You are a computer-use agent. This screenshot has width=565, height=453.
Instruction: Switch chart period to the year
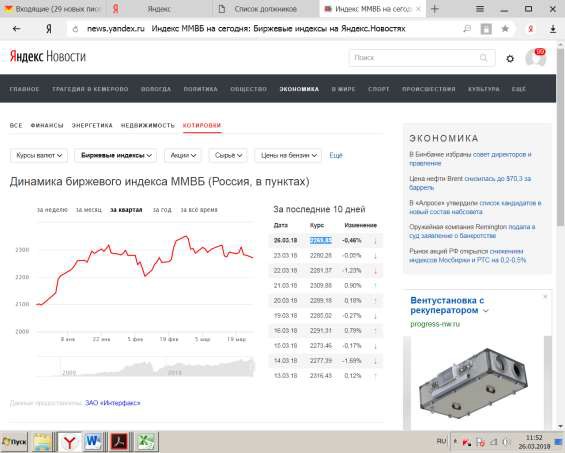(162, 210)
